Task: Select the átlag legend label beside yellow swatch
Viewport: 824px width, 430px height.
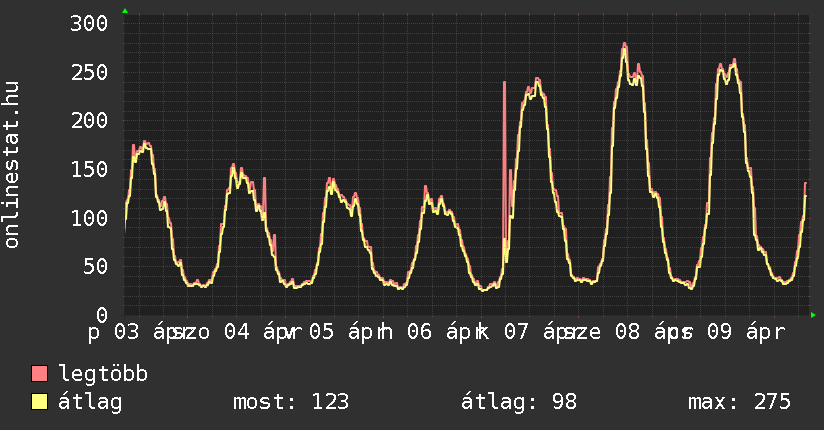Action: pos(91,402)
